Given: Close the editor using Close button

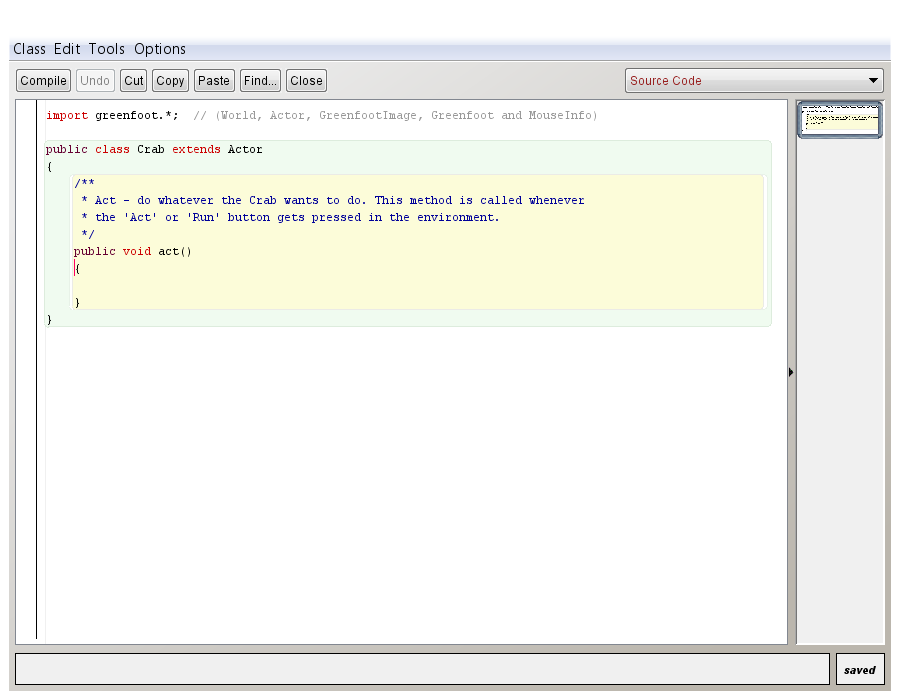Looking at the screenshot, I should (x=306, y=81).
